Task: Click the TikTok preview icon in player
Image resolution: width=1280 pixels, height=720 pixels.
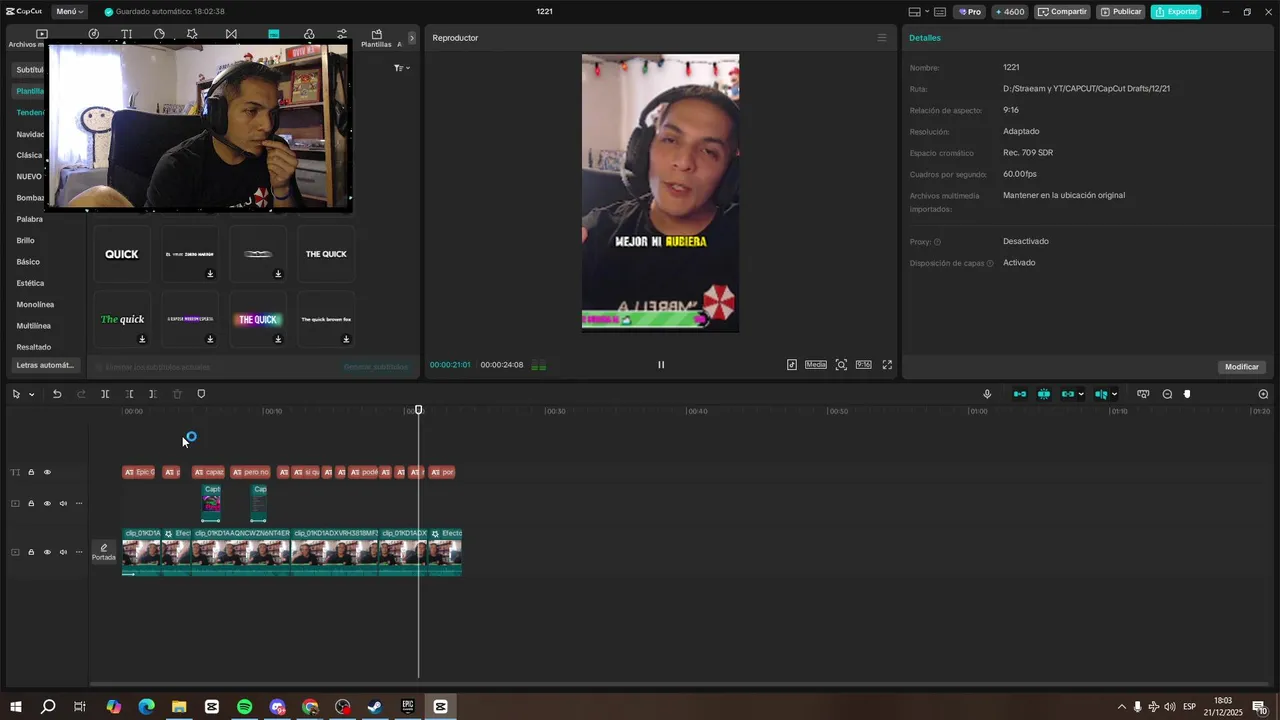Action: click(x=792, y=365)
